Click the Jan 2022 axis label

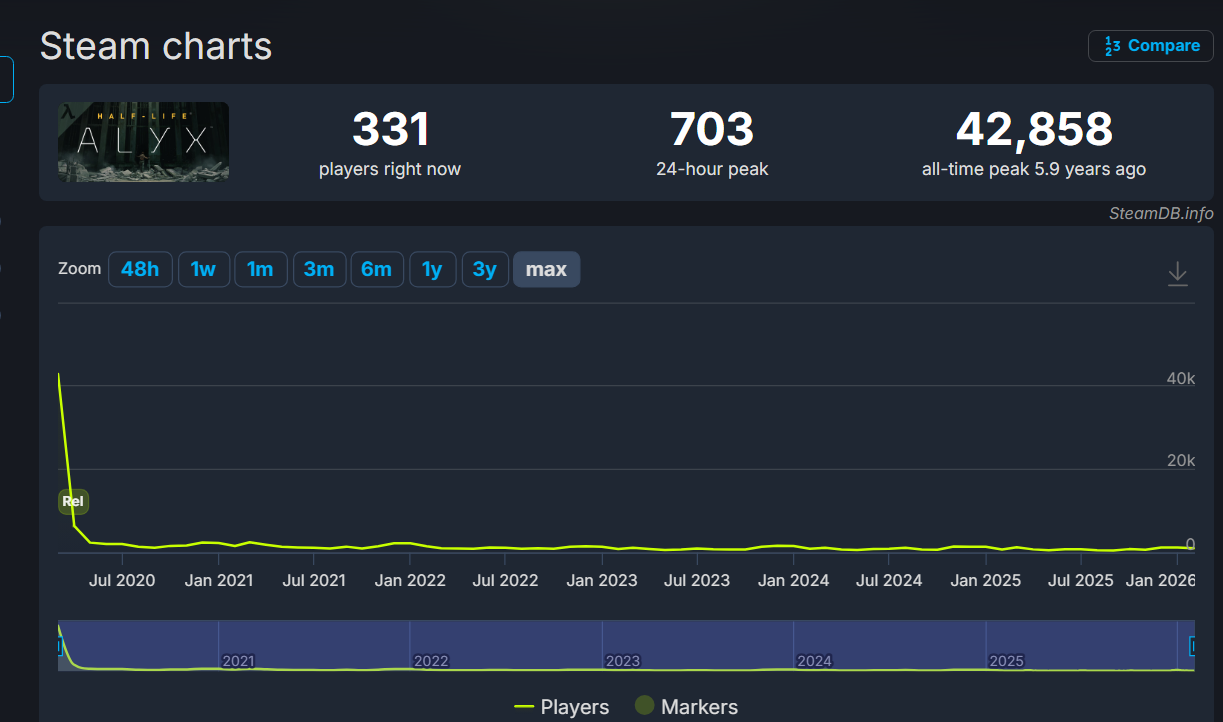[x=410, y=580]
